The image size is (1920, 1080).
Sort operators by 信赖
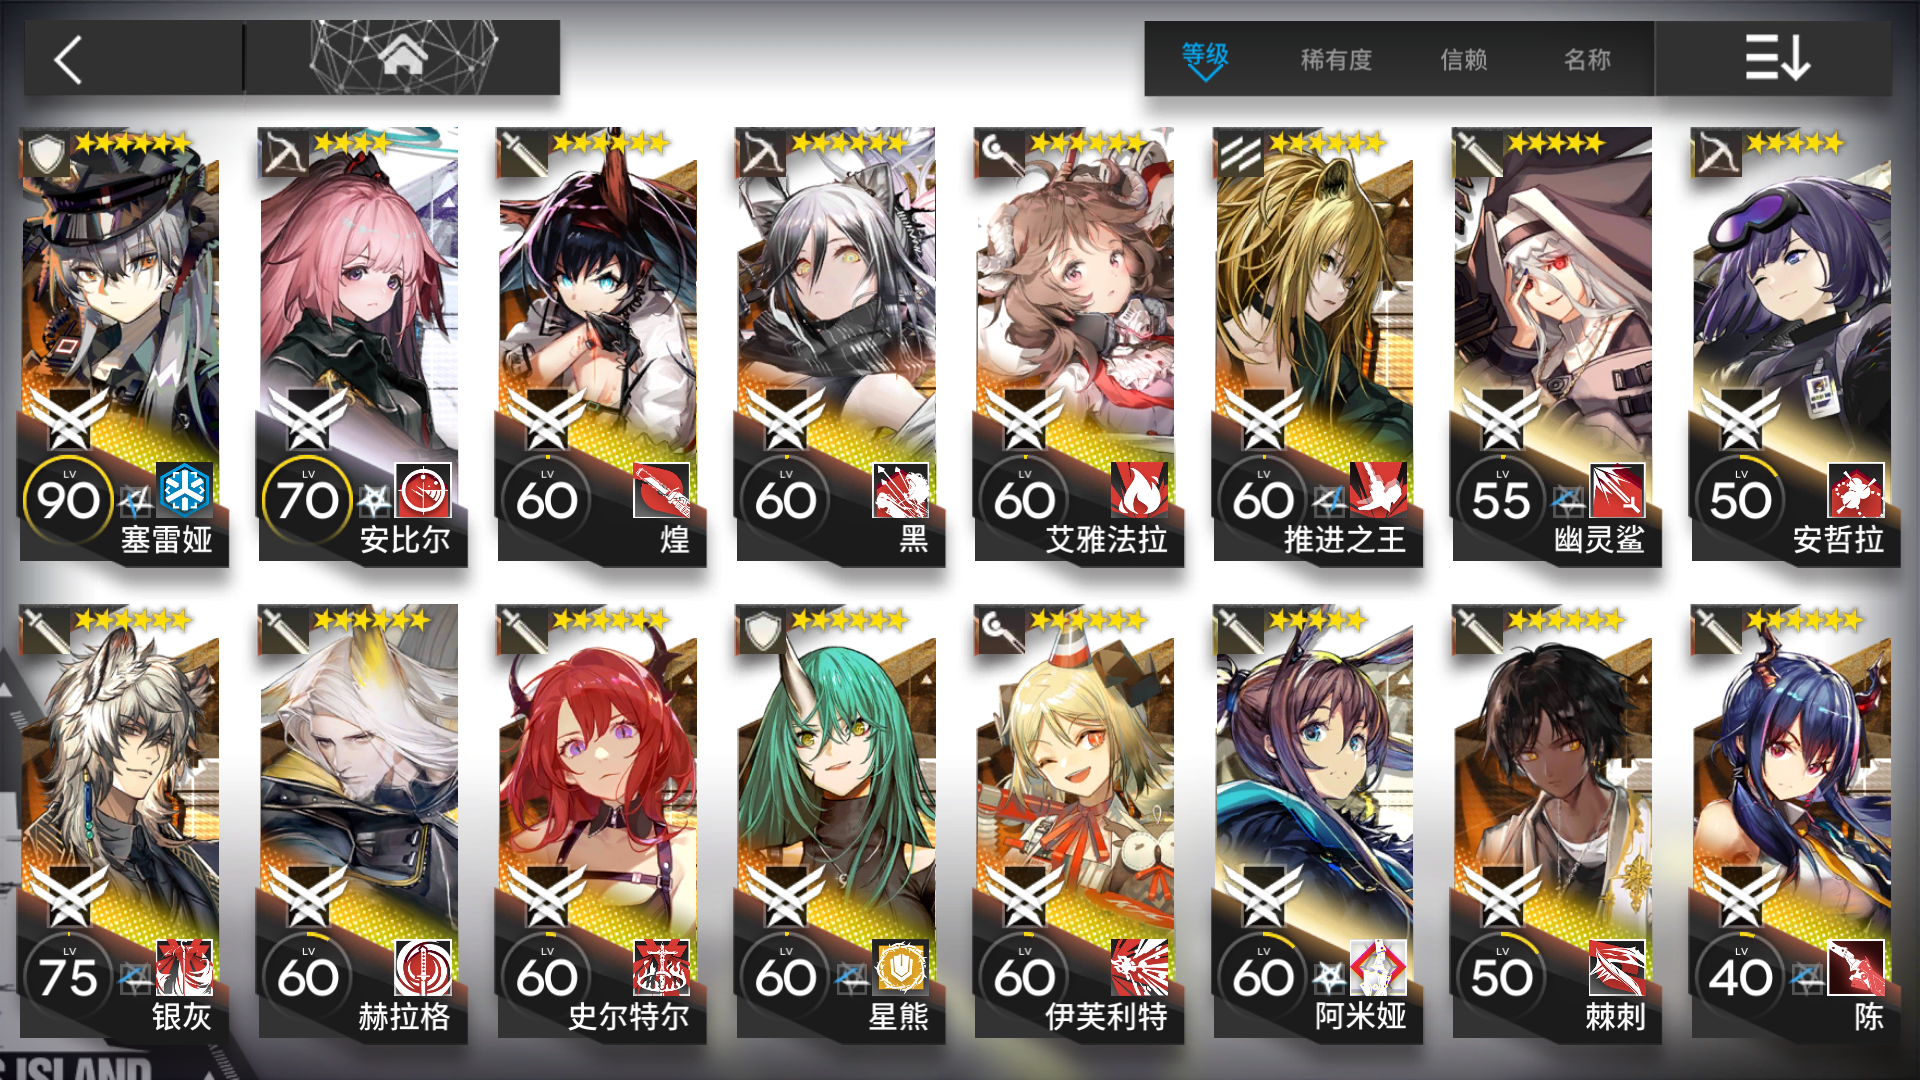[1464, 60]
